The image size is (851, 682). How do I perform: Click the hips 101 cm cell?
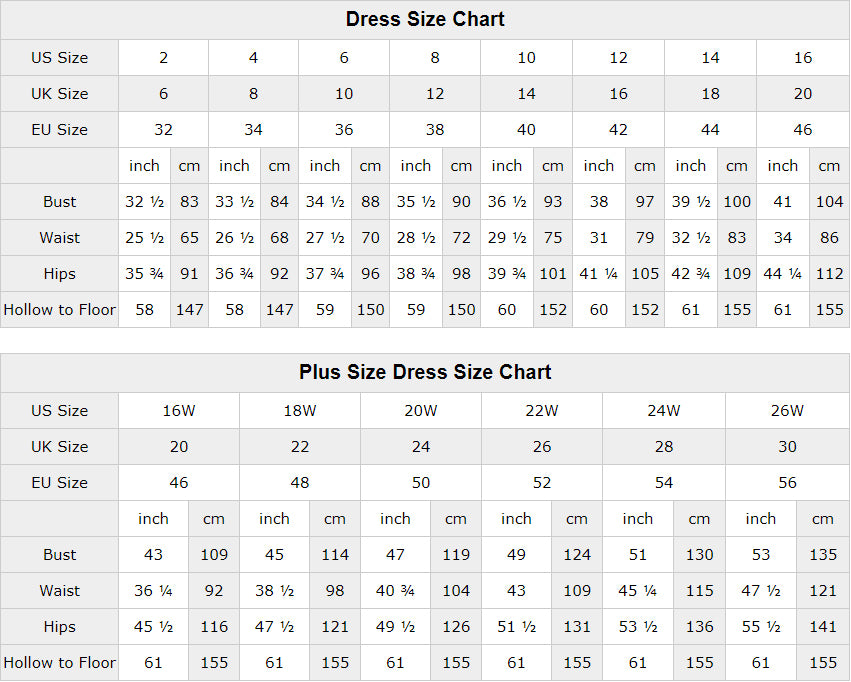[553, 274]
